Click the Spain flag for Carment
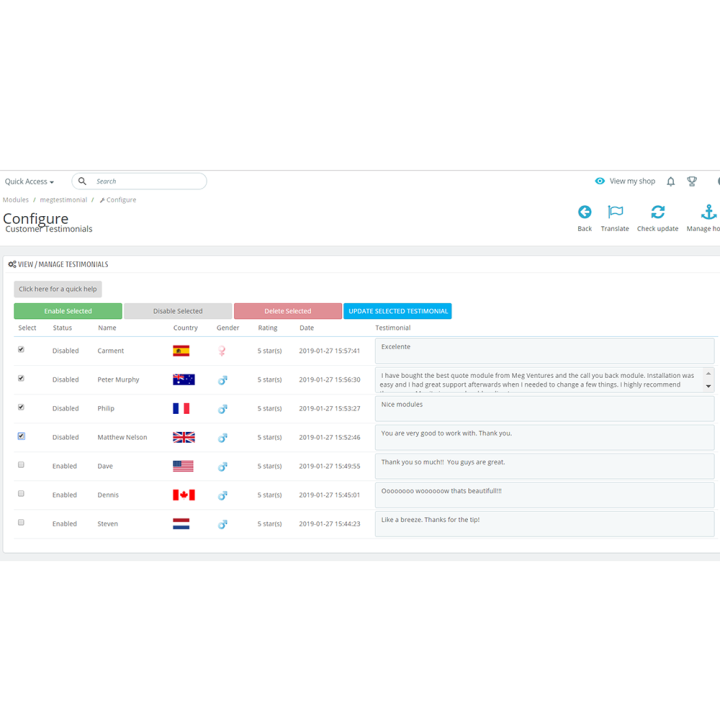Viewport: 720px width, 720px height. [x=181, y=351]
